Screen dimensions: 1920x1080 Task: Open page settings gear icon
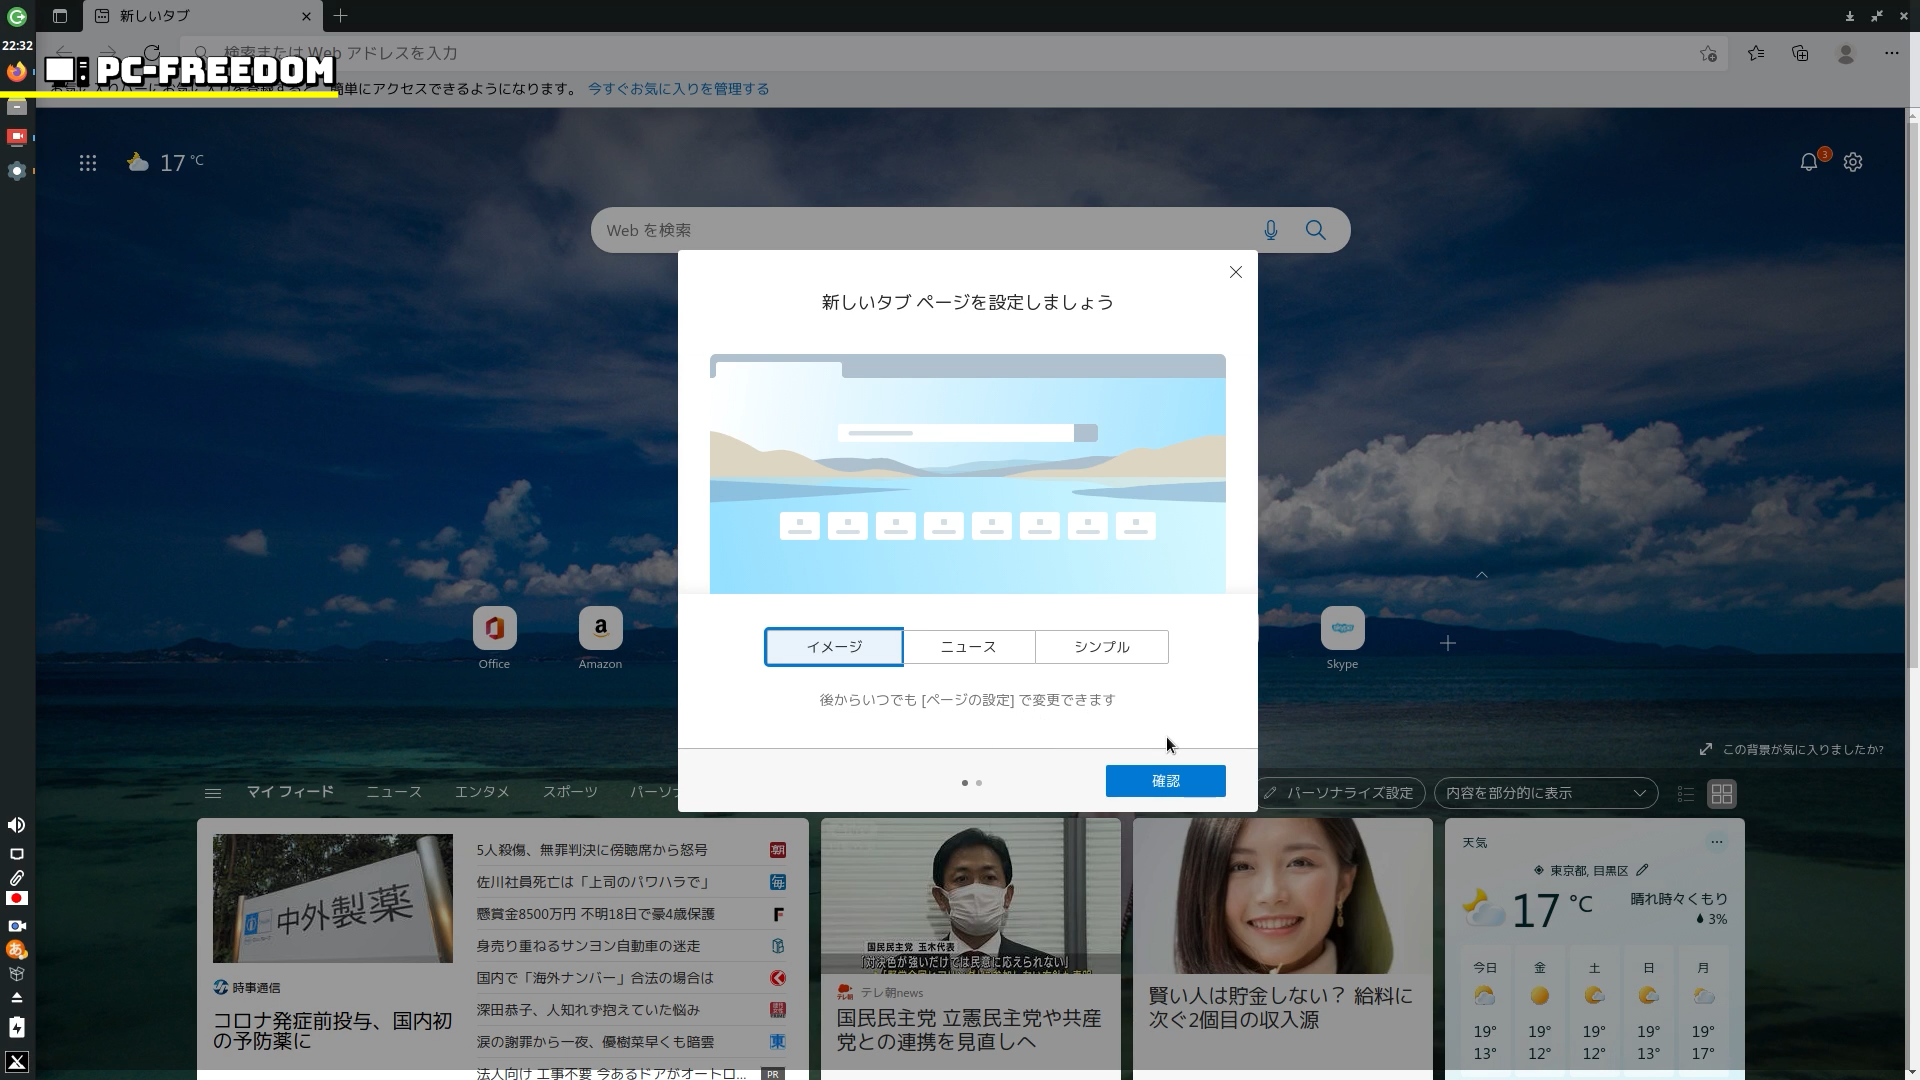[x=1853, y=162]
